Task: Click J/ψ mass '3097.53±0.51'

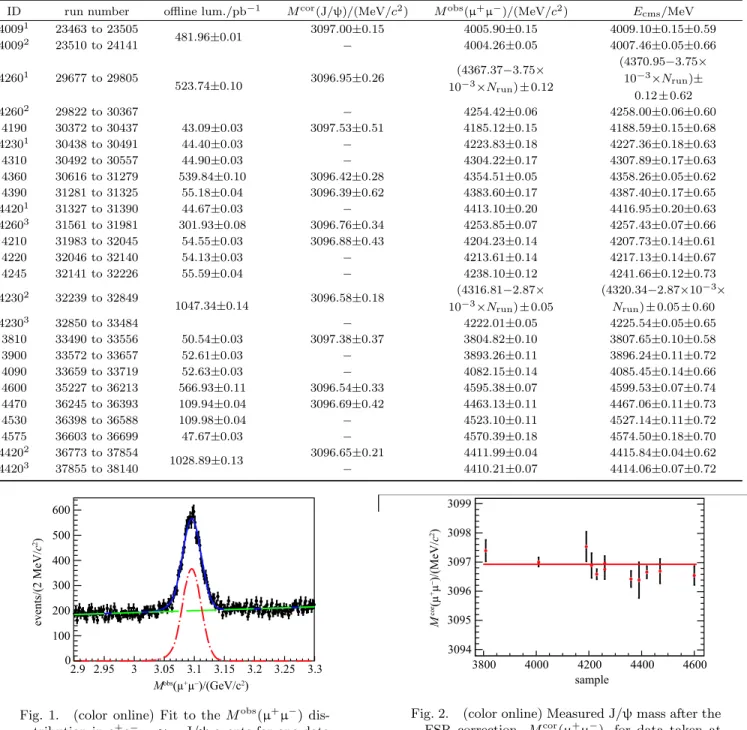Action: pos(347,128)
